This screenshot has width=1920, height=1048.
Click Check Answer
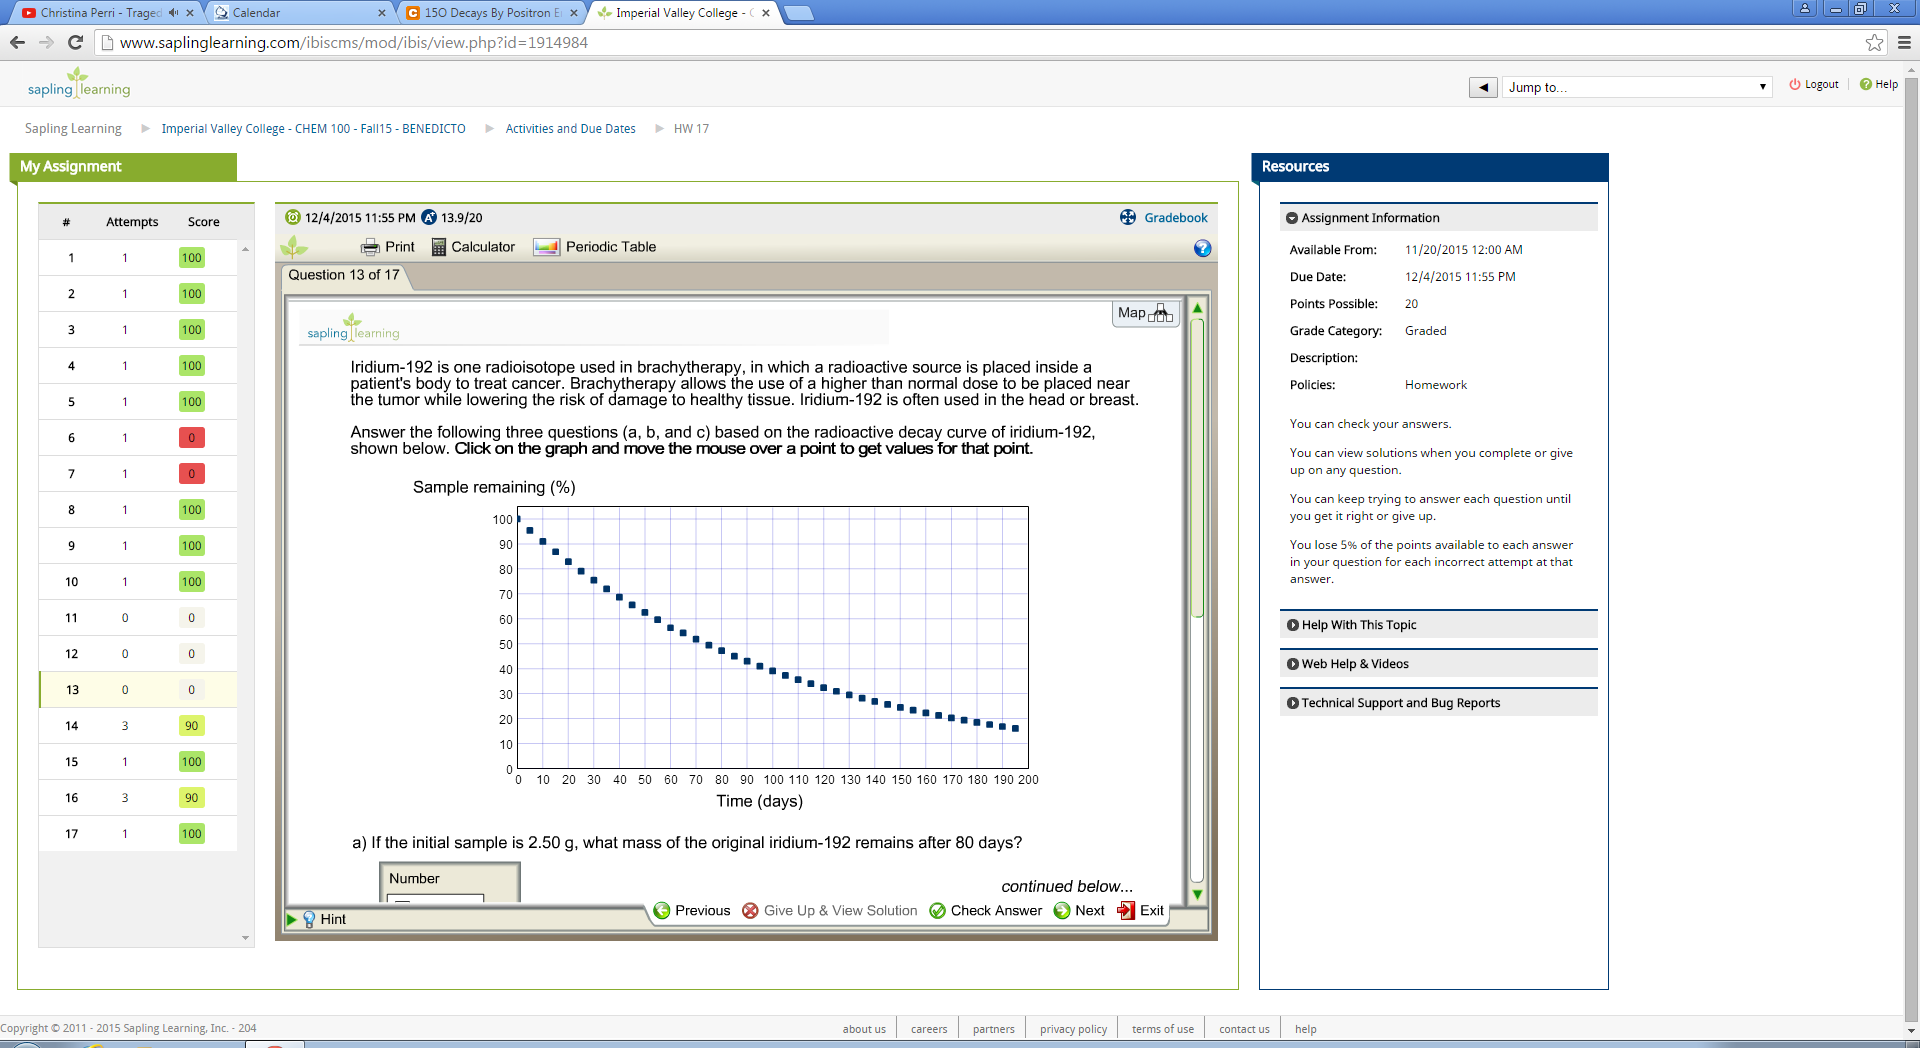point(985,911)
